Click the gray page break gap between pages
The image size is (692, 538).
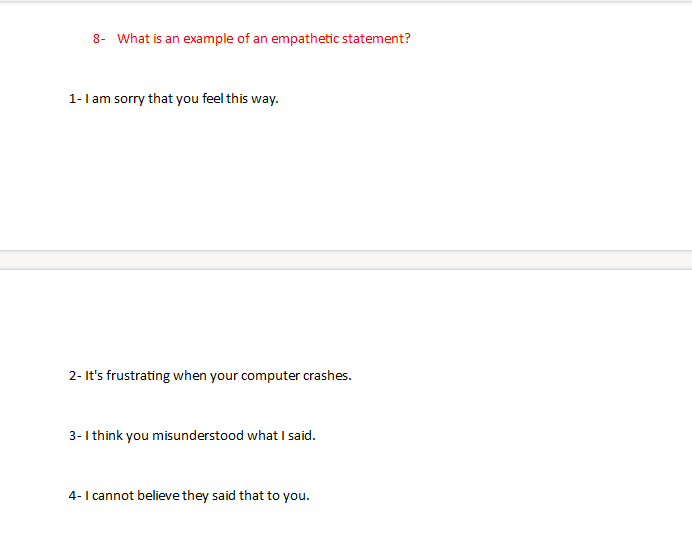coord(346,260)
